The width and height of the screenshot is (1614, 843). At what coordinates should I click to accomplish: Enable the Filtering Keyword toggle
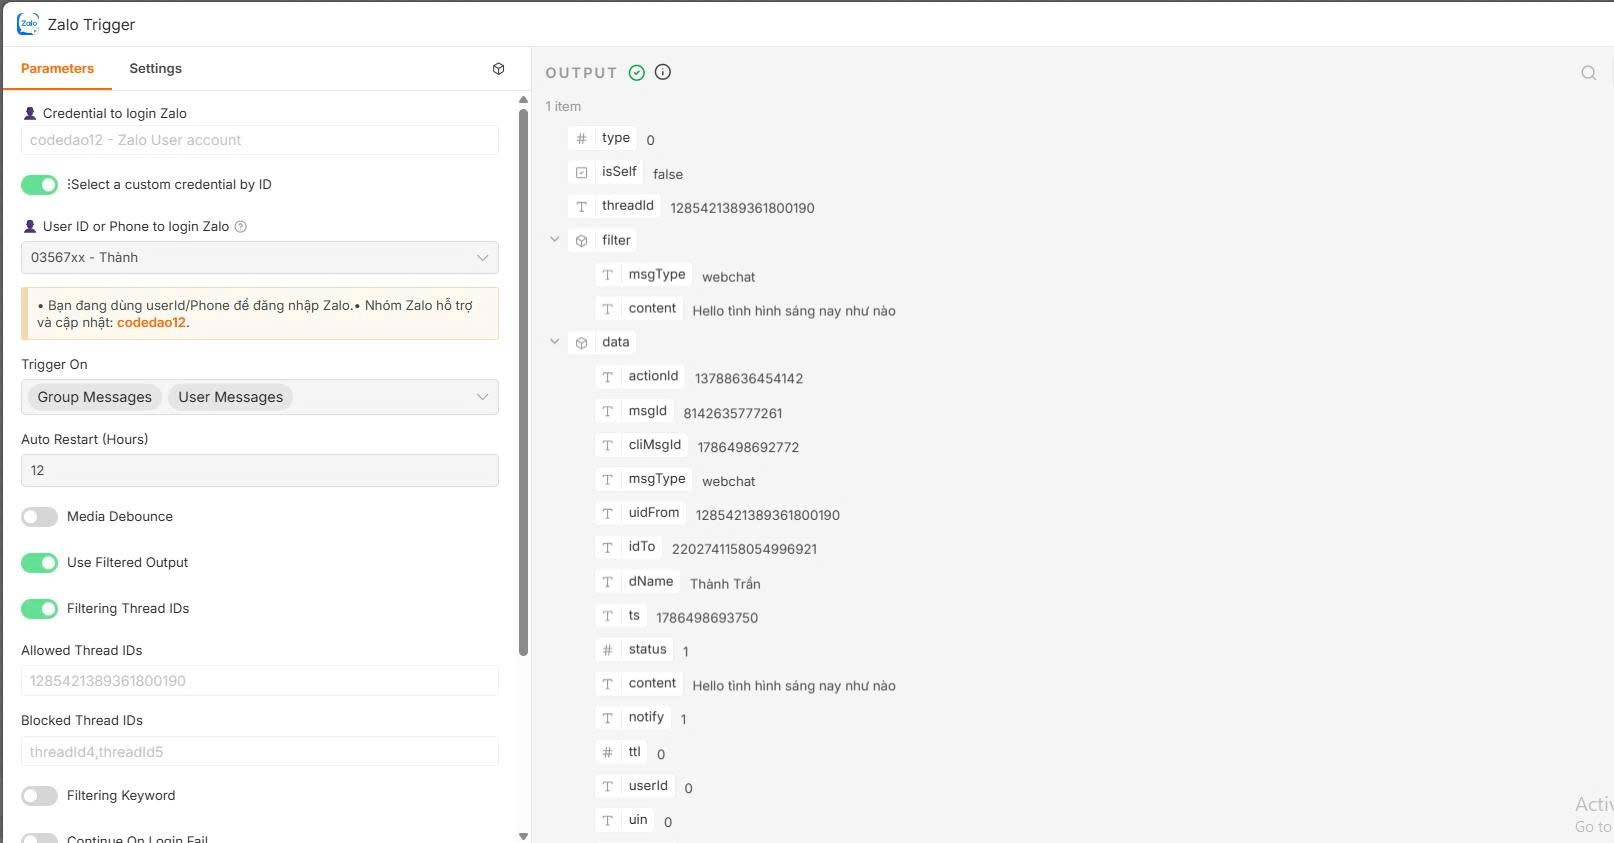40,796
